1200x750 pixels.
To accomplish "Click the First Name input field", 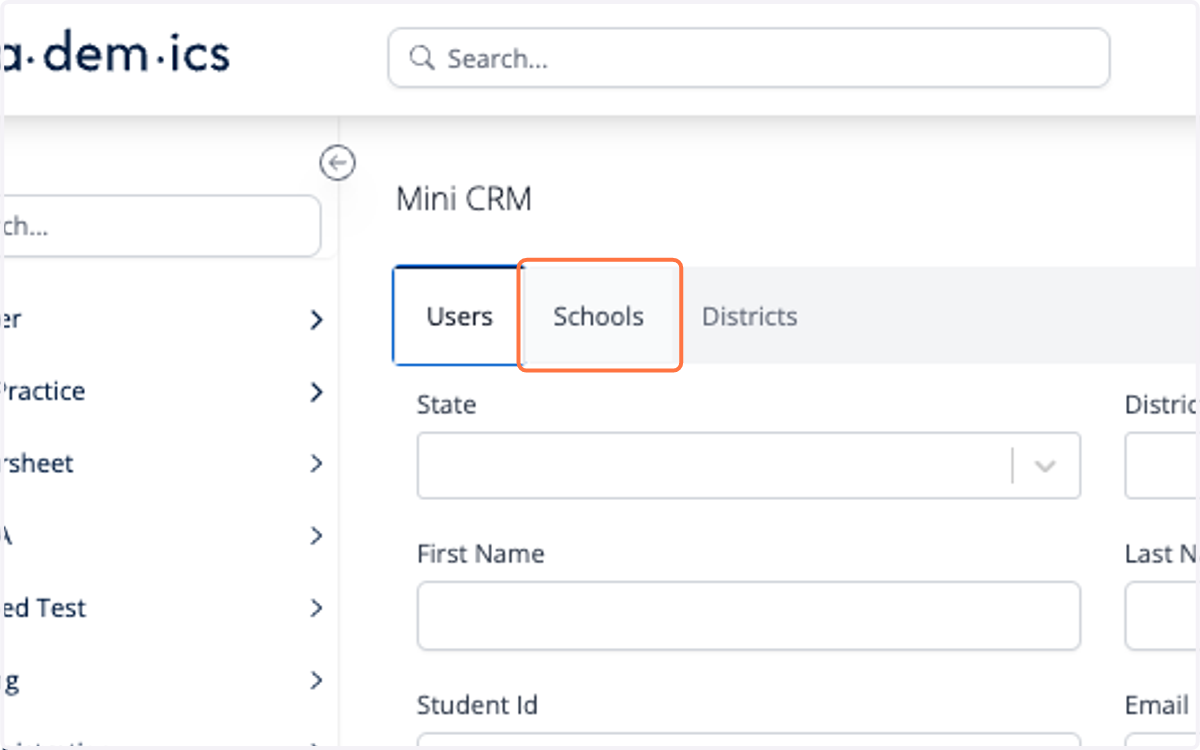I will tap(748, 616).
